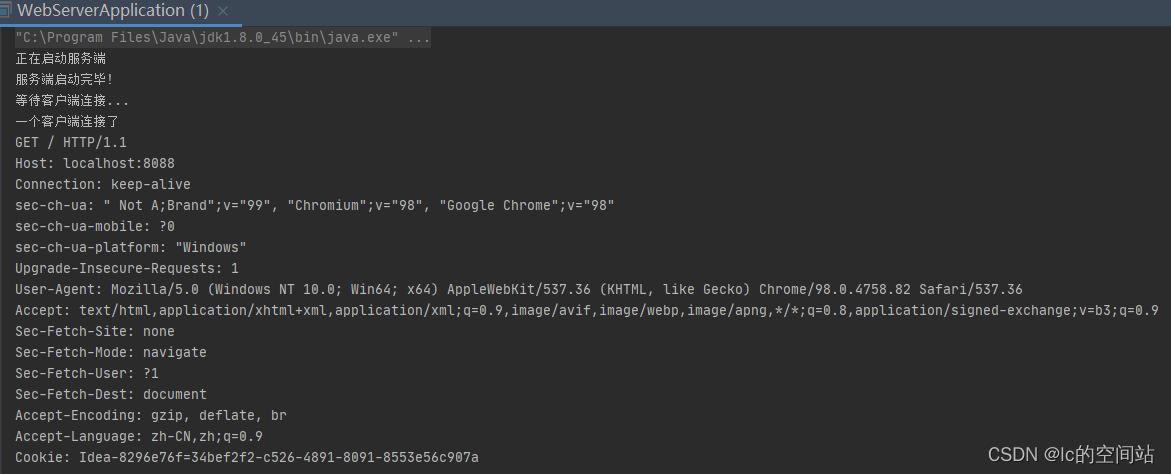The height and width of the screenshot is (474, 1171).
Task: Click the Sec-Fetch-Dest: document line
Action: [110, 394]
